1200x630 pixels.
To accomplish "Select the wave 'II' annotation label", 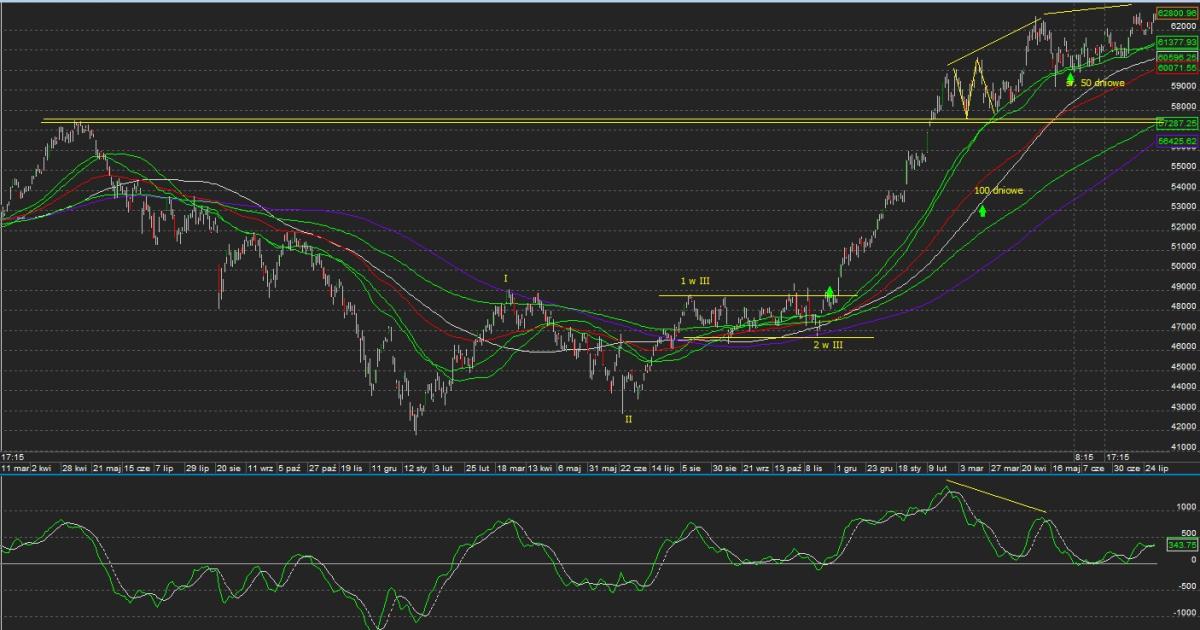I will point(628,420).
